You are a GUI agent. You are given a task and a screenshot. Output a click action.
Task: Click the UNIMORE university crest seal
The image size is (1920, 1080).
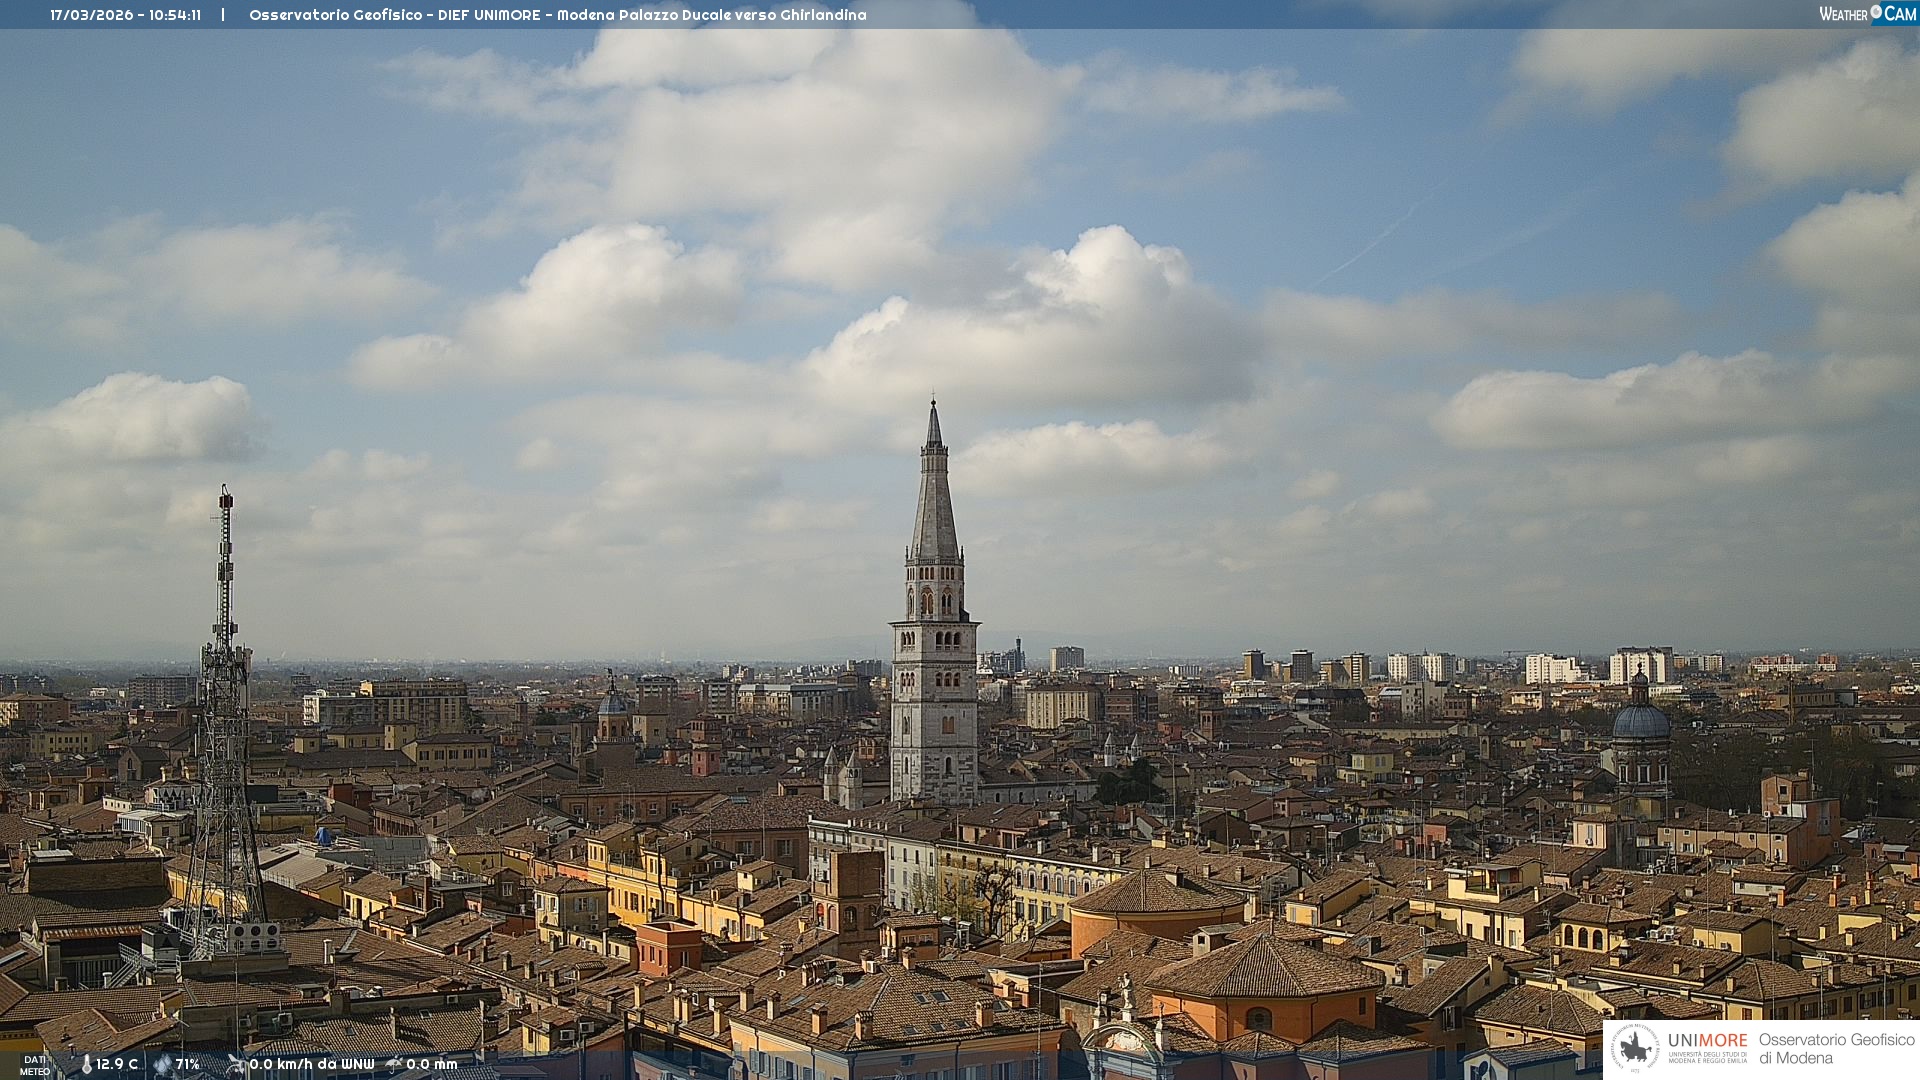tap(1636, 1049)
